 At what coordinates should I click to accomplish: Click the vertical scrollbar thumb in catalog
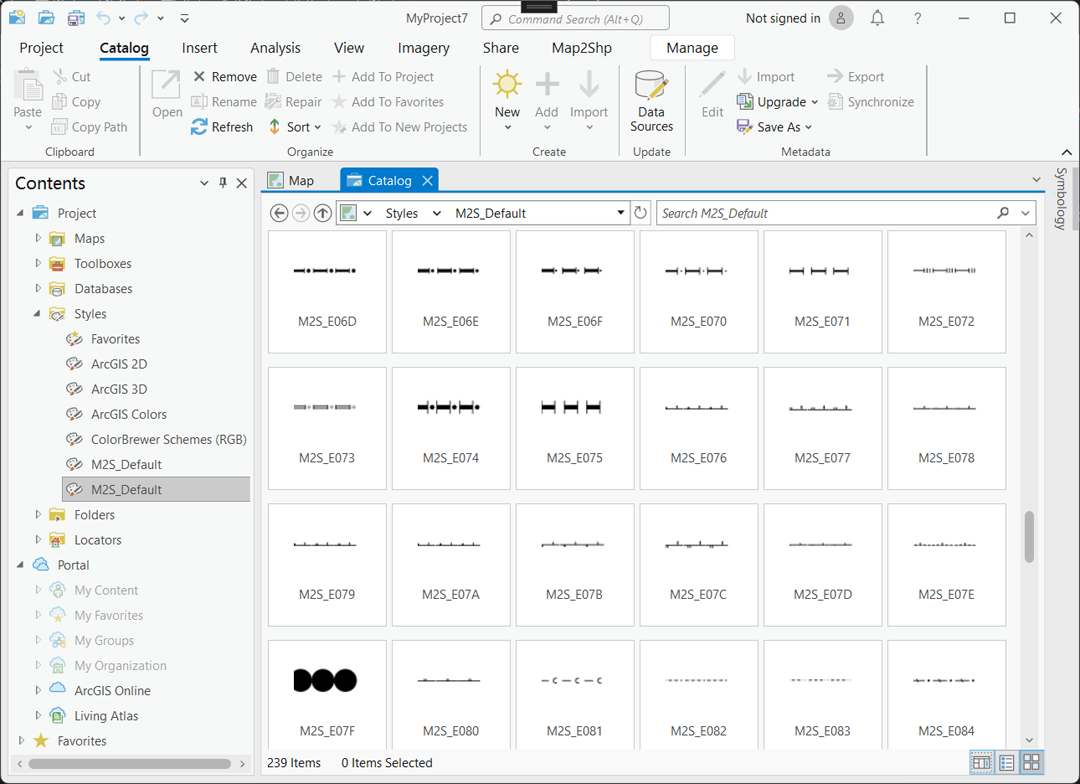point(1029,537)
